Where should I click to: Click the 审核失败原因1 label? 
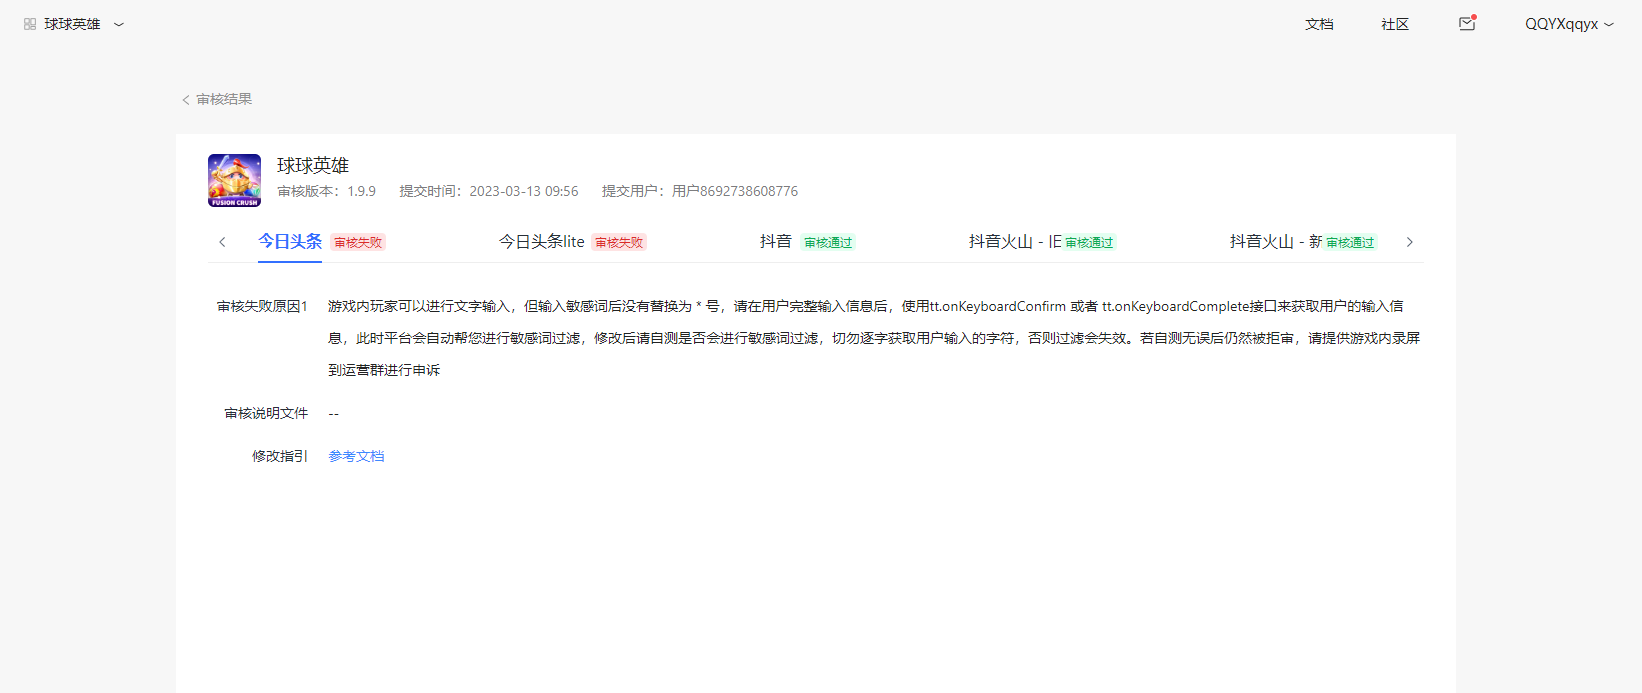tap(262, 306)
